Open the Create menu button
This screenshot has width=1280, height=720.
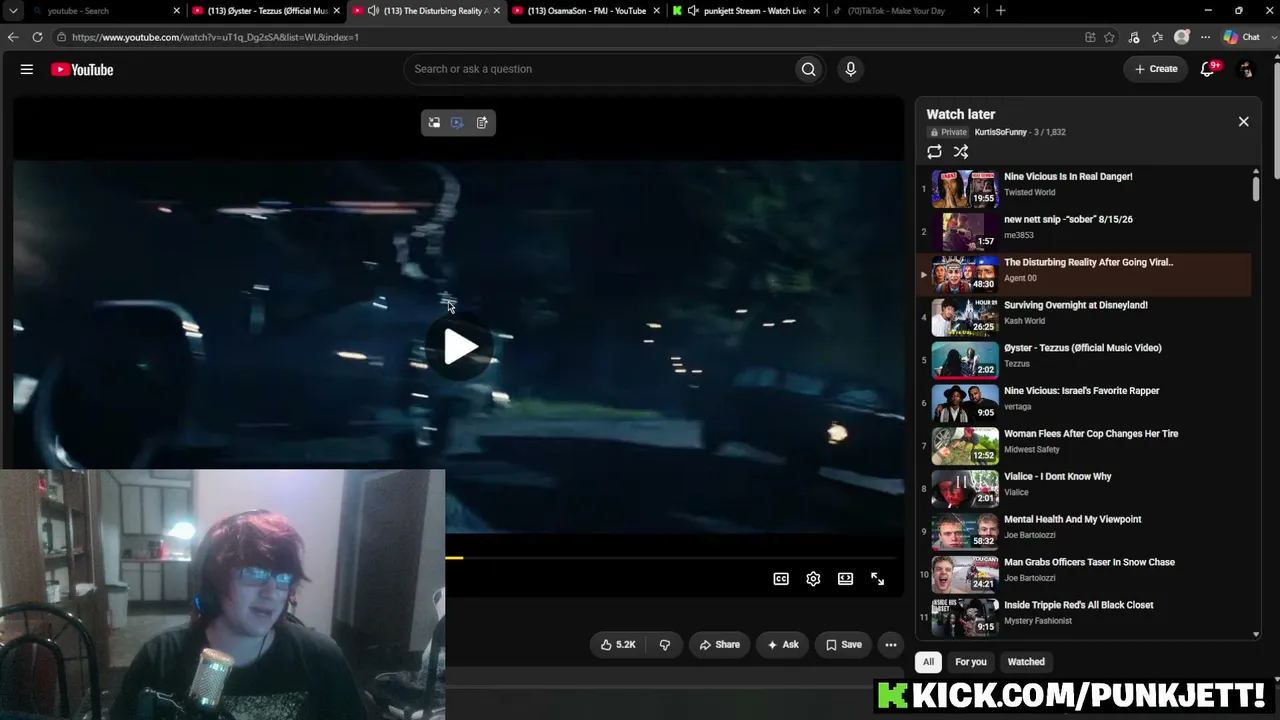tap(1156, 69)
